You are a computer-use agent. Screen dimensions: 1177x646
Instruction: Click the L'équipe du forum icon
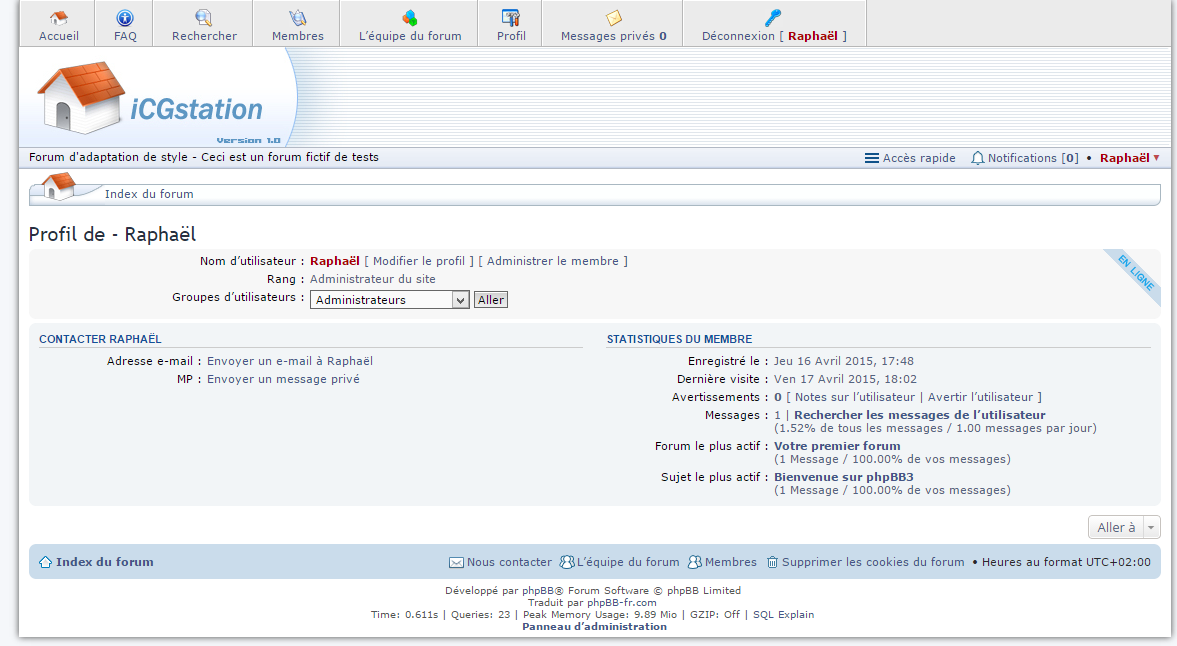410,18
